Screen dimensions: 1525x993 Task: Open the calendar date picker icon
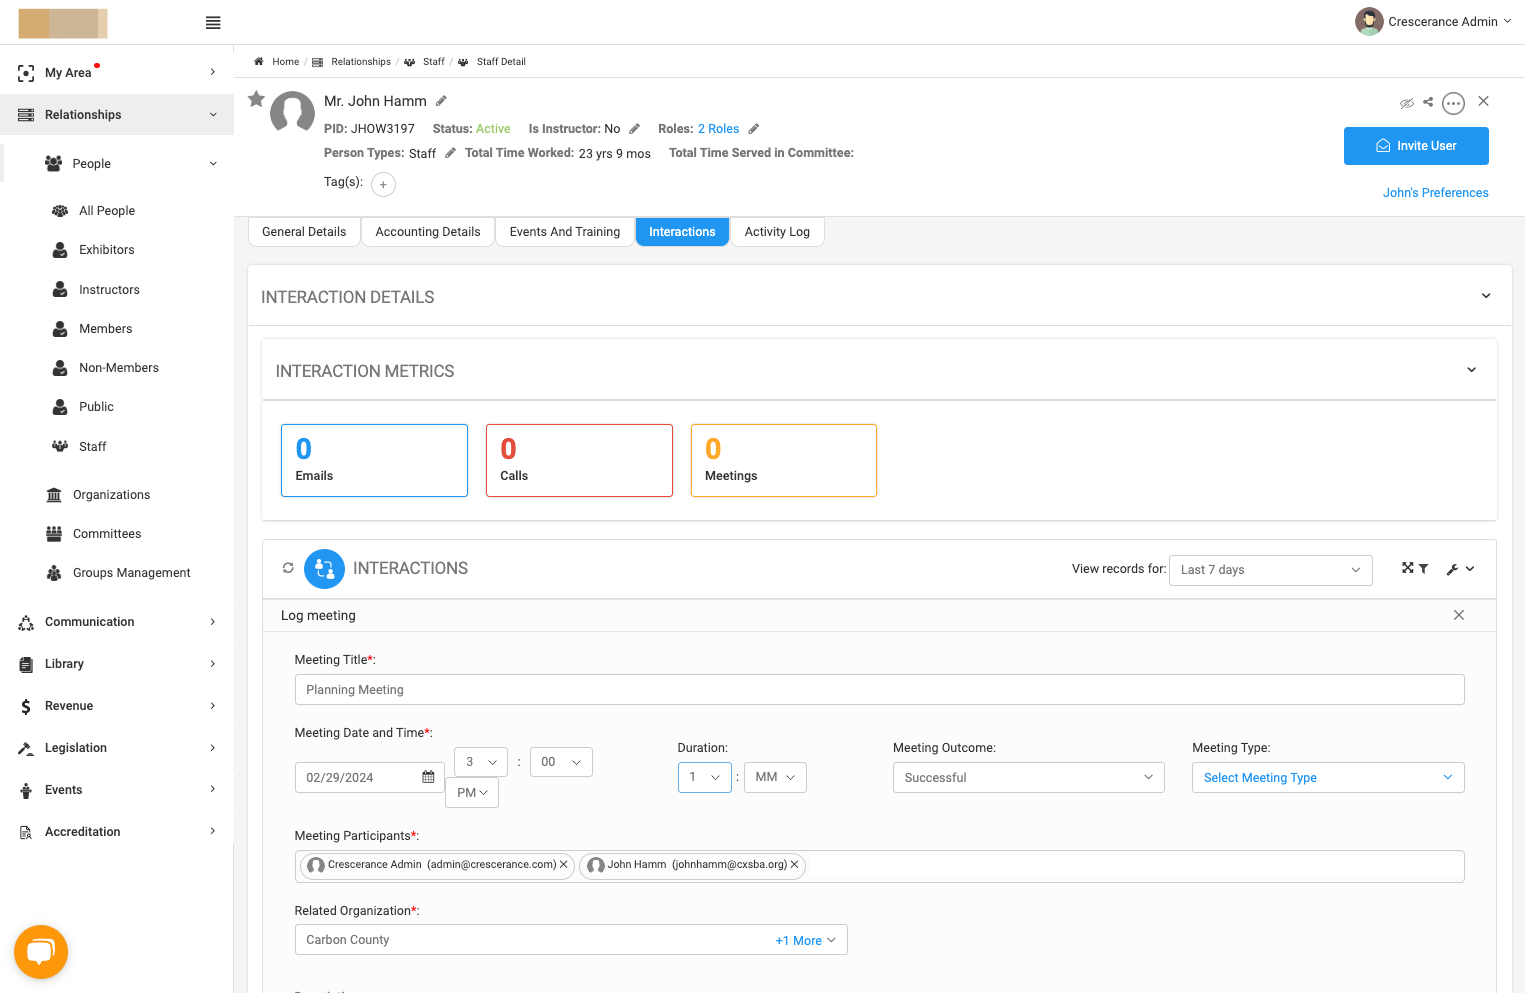coord(428,777)
